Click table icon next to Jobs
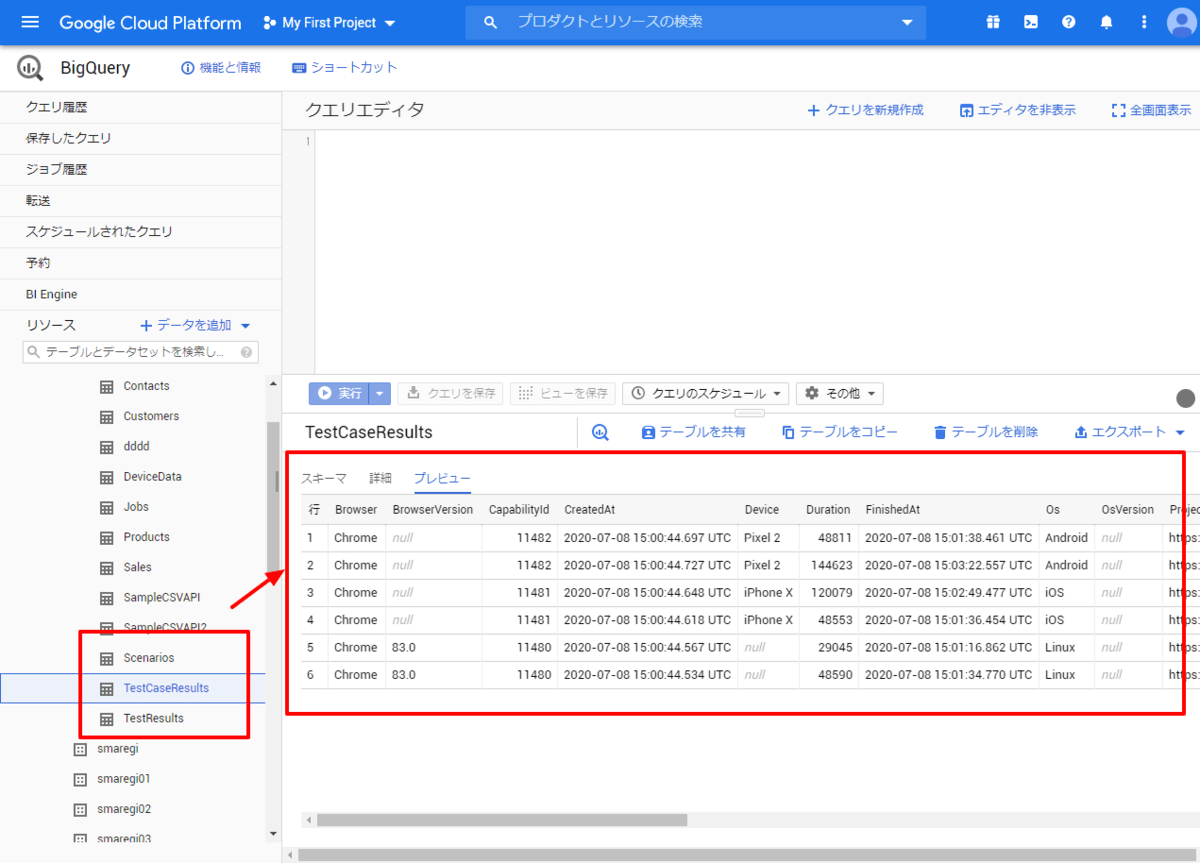 pyautogui.click(x=106, y=507)
